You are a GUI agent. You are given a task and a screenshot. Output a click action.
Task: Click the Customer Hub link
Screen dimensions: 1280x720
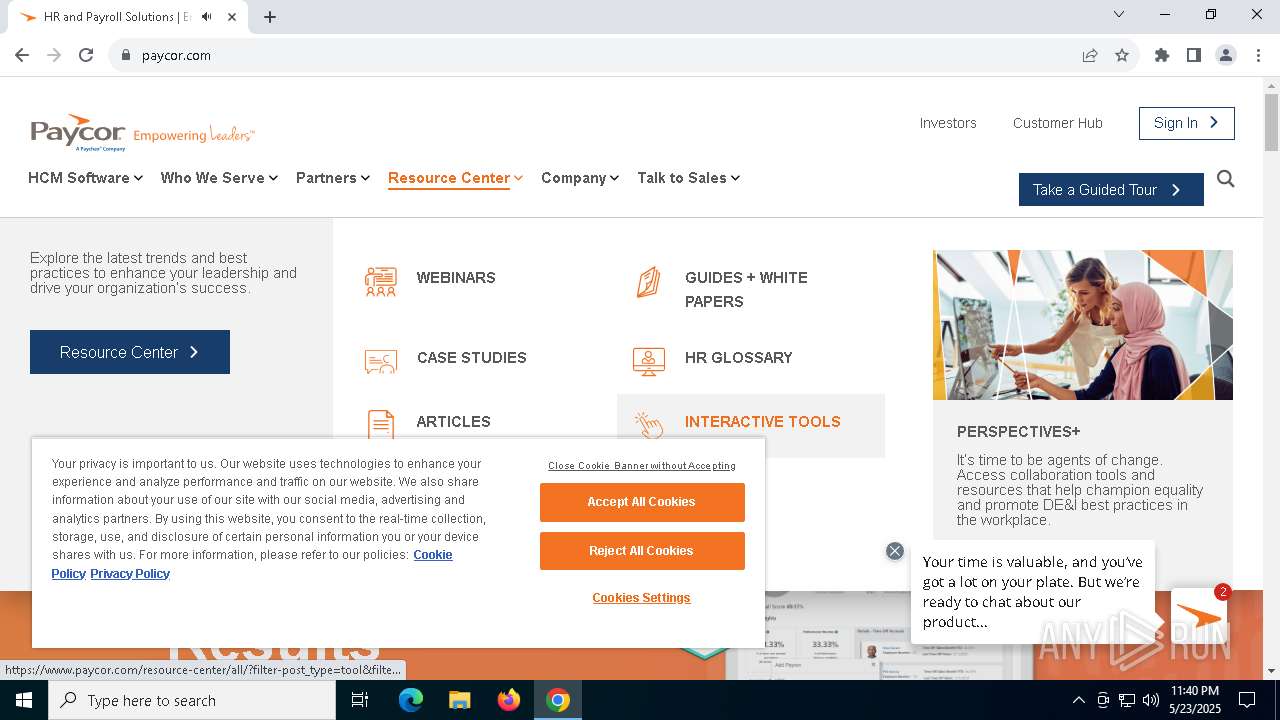[x=1057, y=123]
